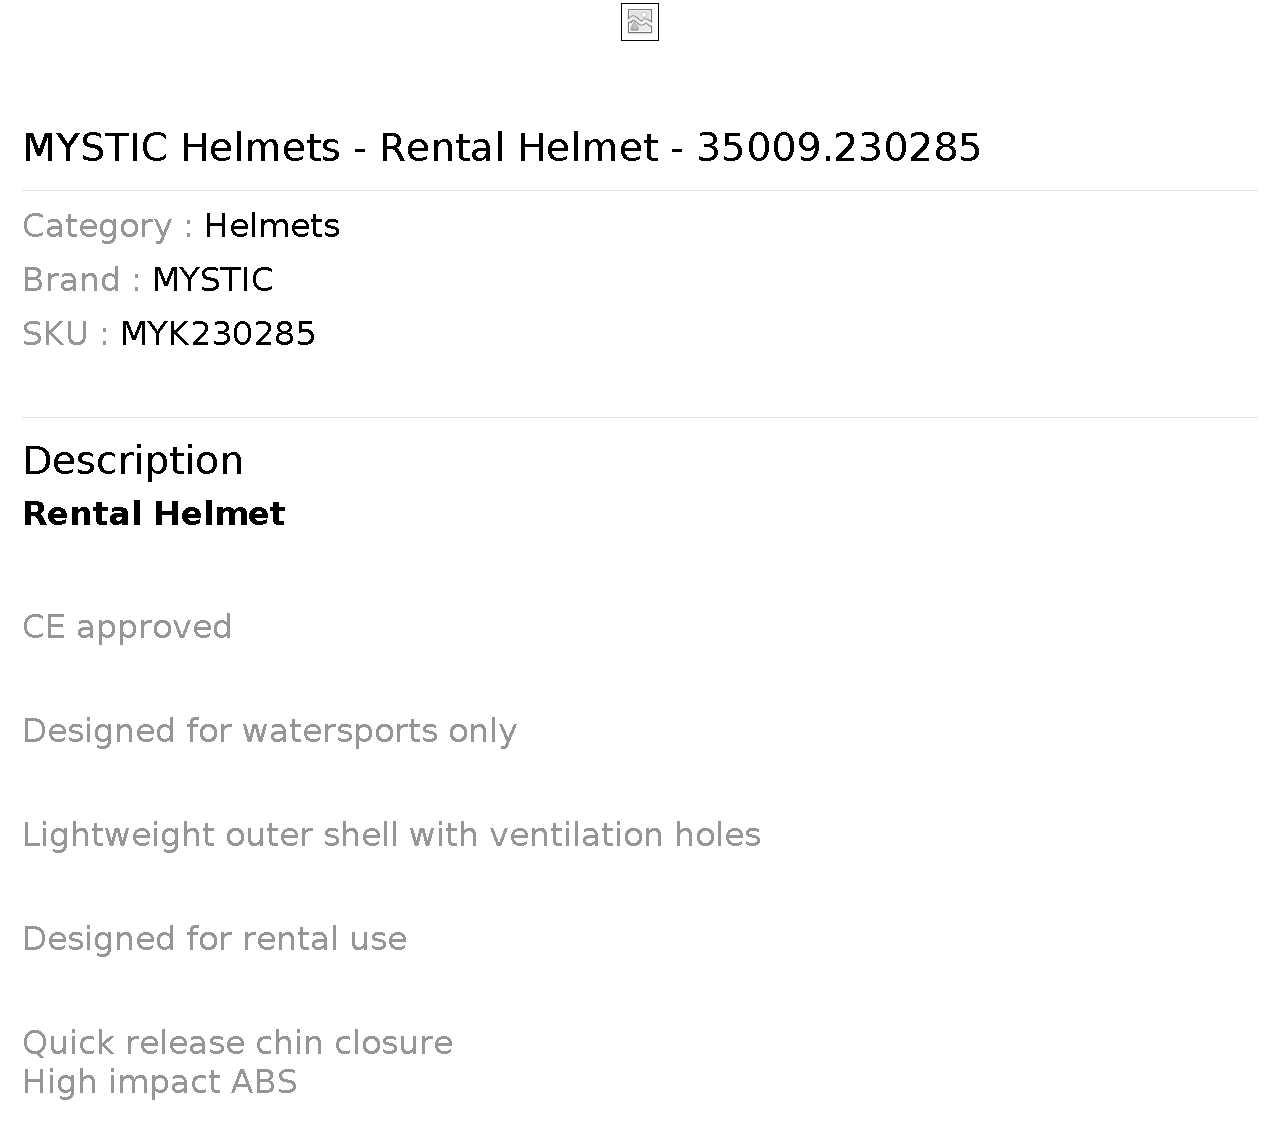
Task: Click the word MYSTIC in title
Action: tap(96, 148)
